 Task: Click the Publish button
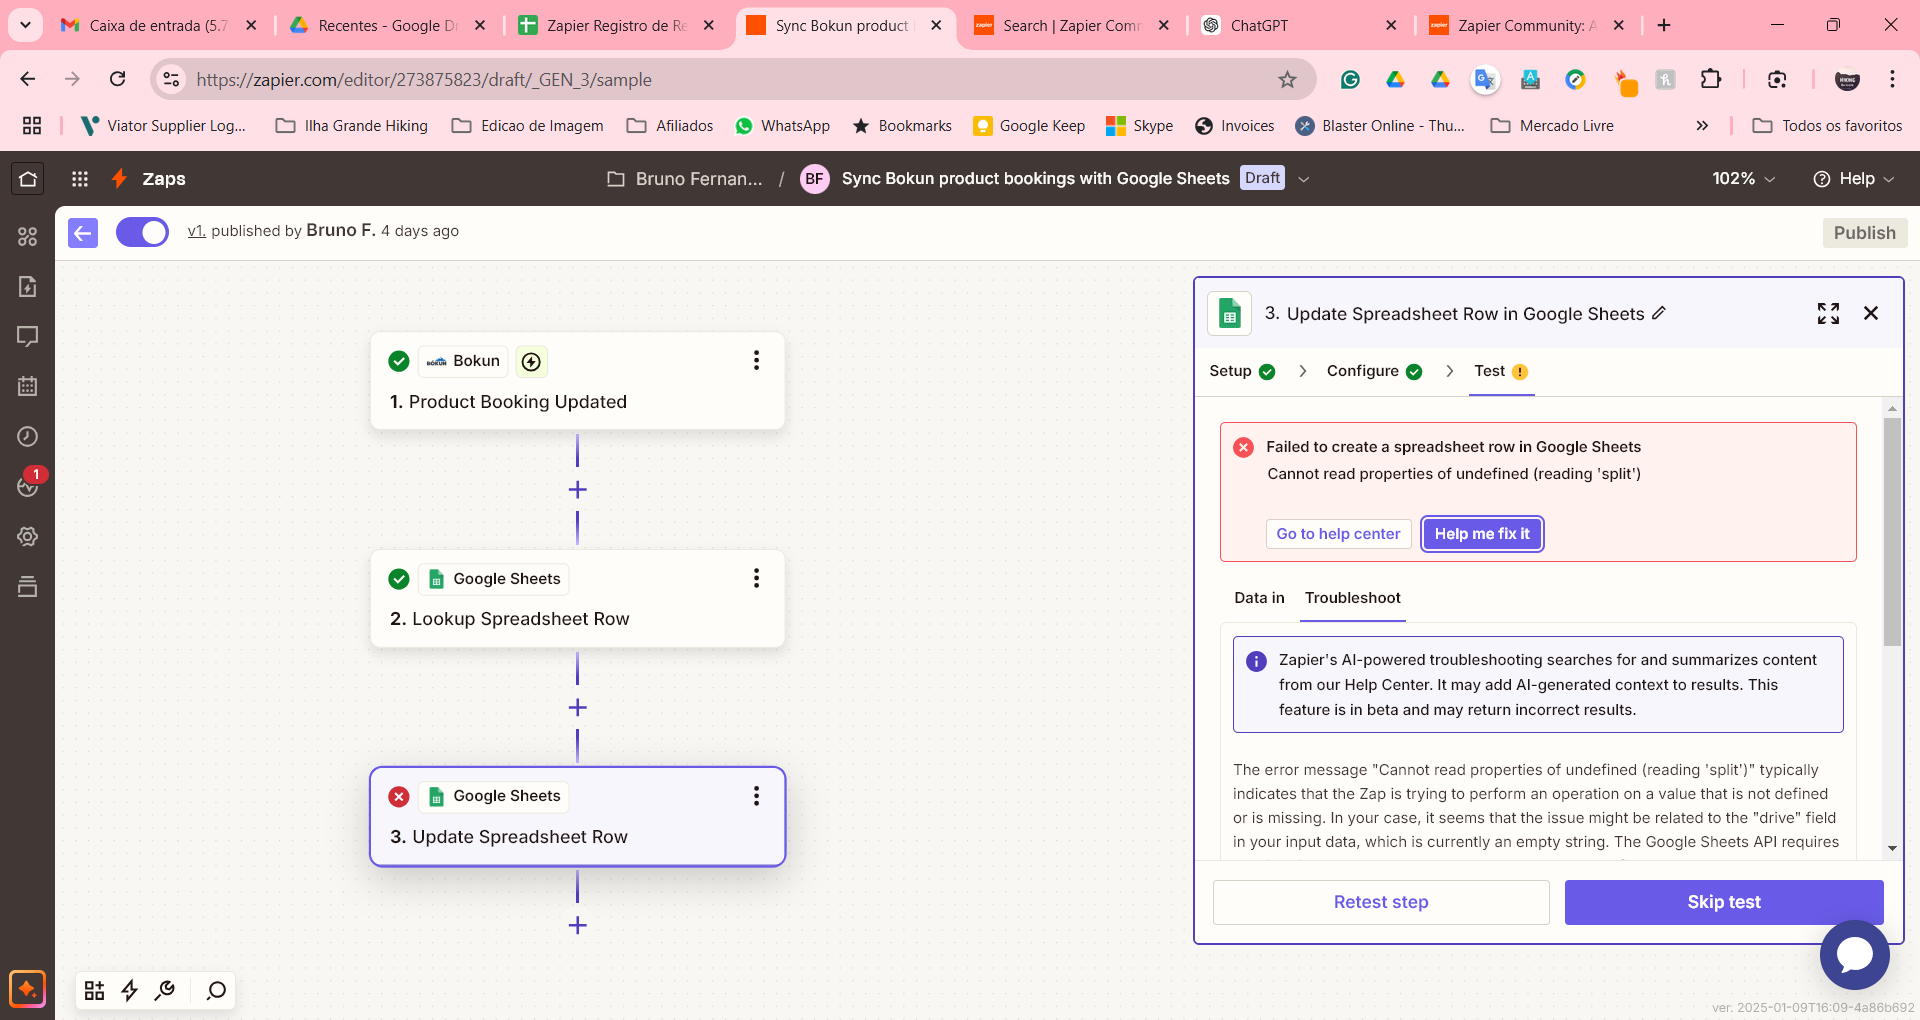click(1864, 233)
